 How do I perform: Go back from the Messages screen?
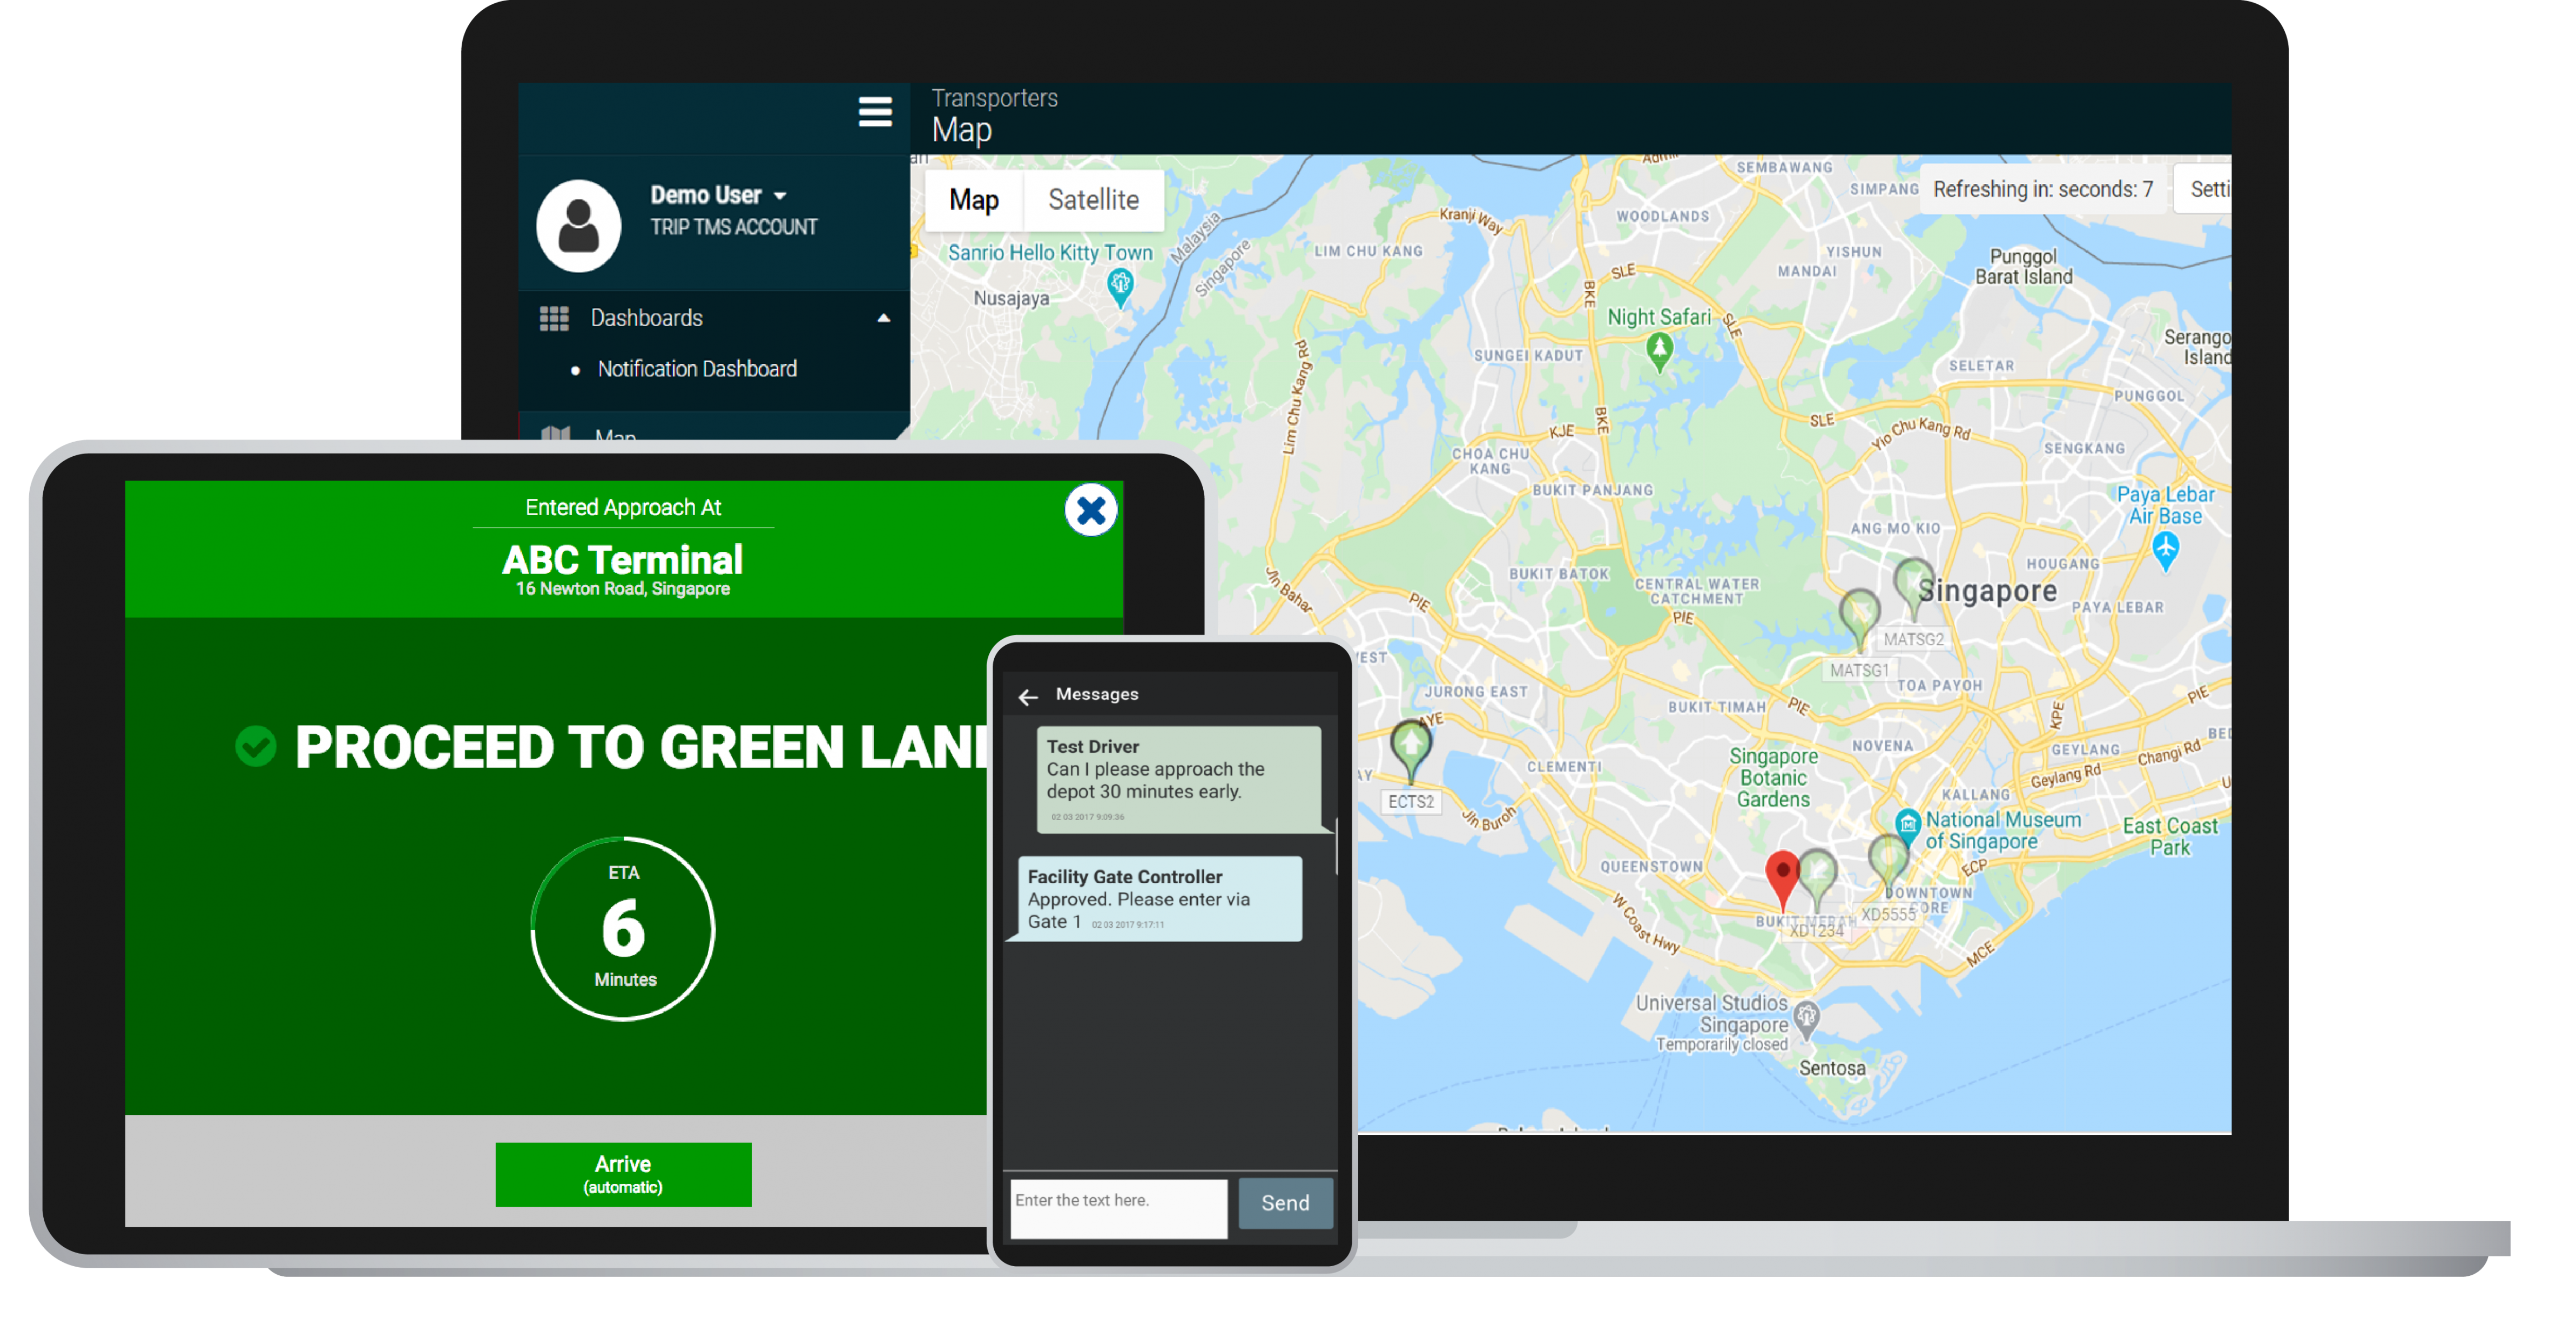(1027, 697)
